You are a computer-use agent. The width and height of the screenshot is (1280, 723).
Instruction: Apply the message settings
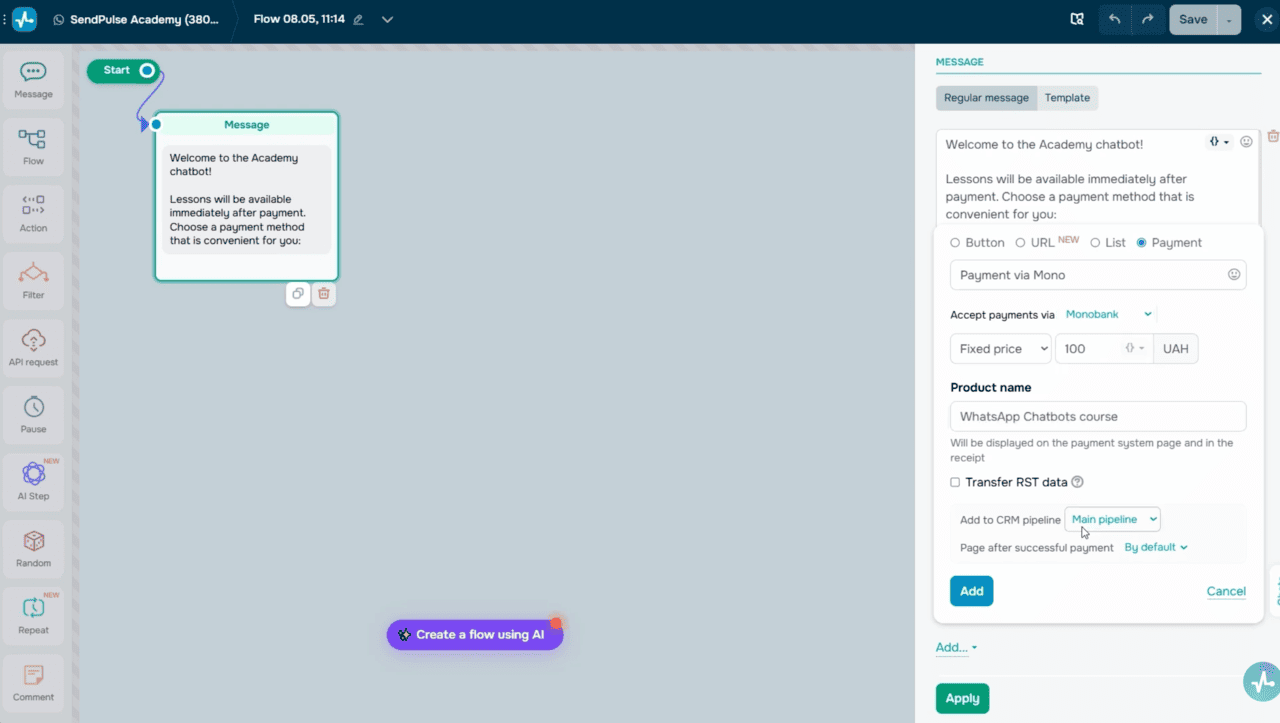click(x=962, y=698)
